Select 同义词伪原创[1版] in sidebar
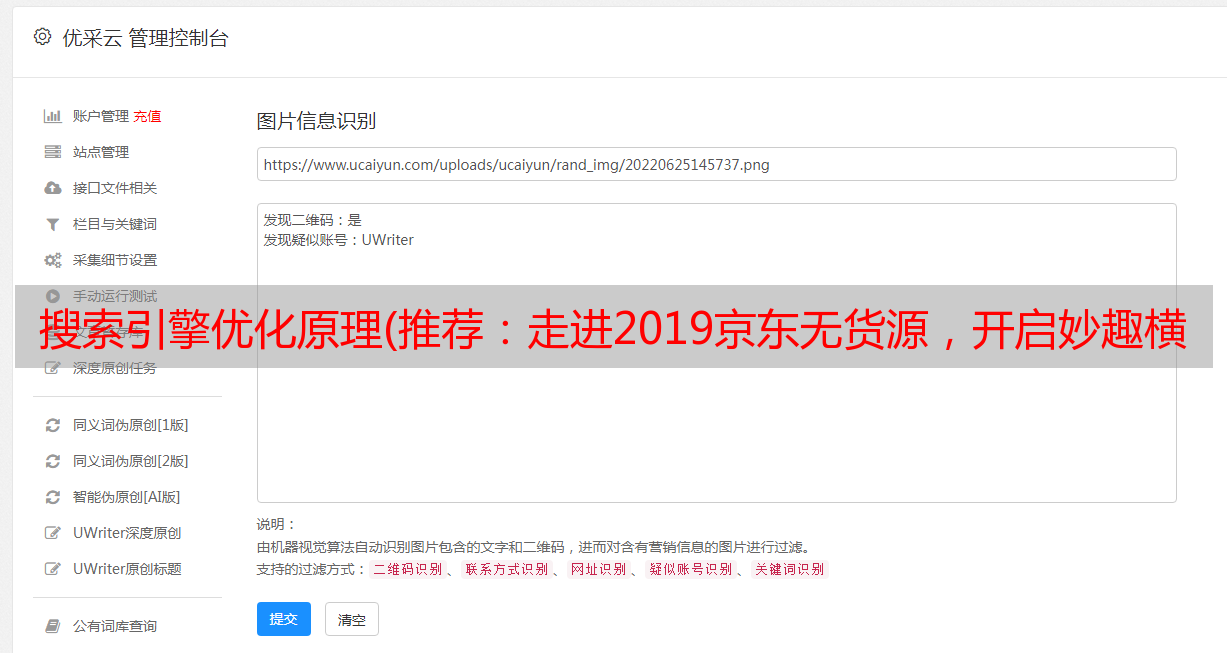Image resolution: width=1227 pixels, height=653 pixels. (131, 425)
